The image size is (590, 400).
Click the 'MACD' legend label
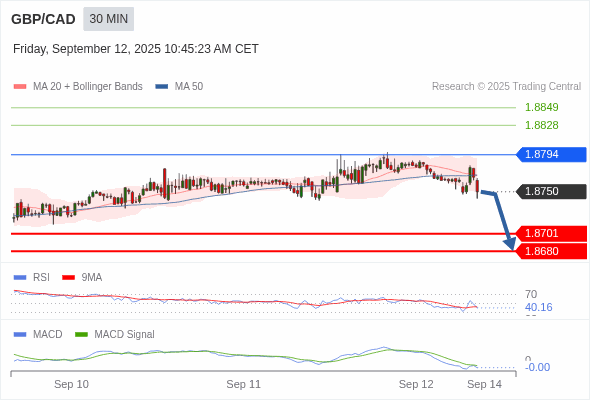pos(47,335)
